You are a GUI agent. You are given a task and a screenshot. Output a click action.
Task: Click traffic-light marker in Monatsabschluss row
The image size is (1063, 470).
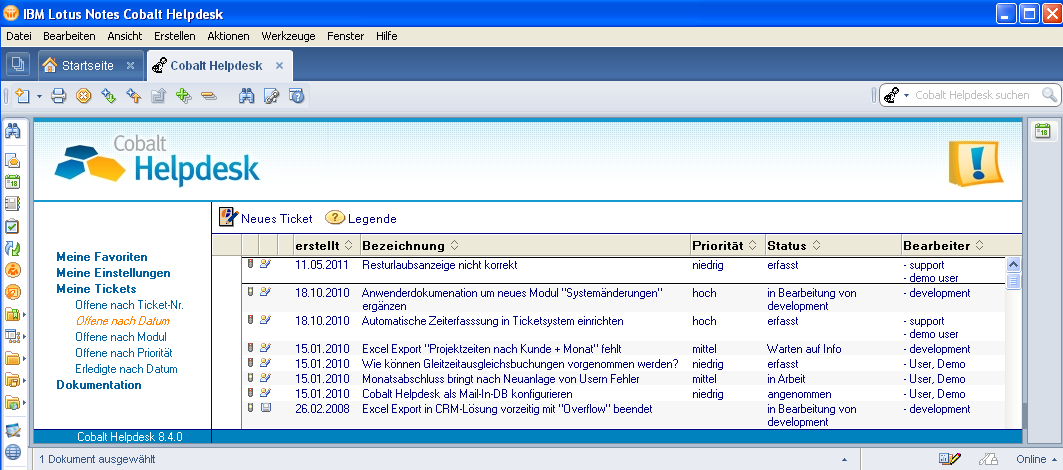pos(250,378)
